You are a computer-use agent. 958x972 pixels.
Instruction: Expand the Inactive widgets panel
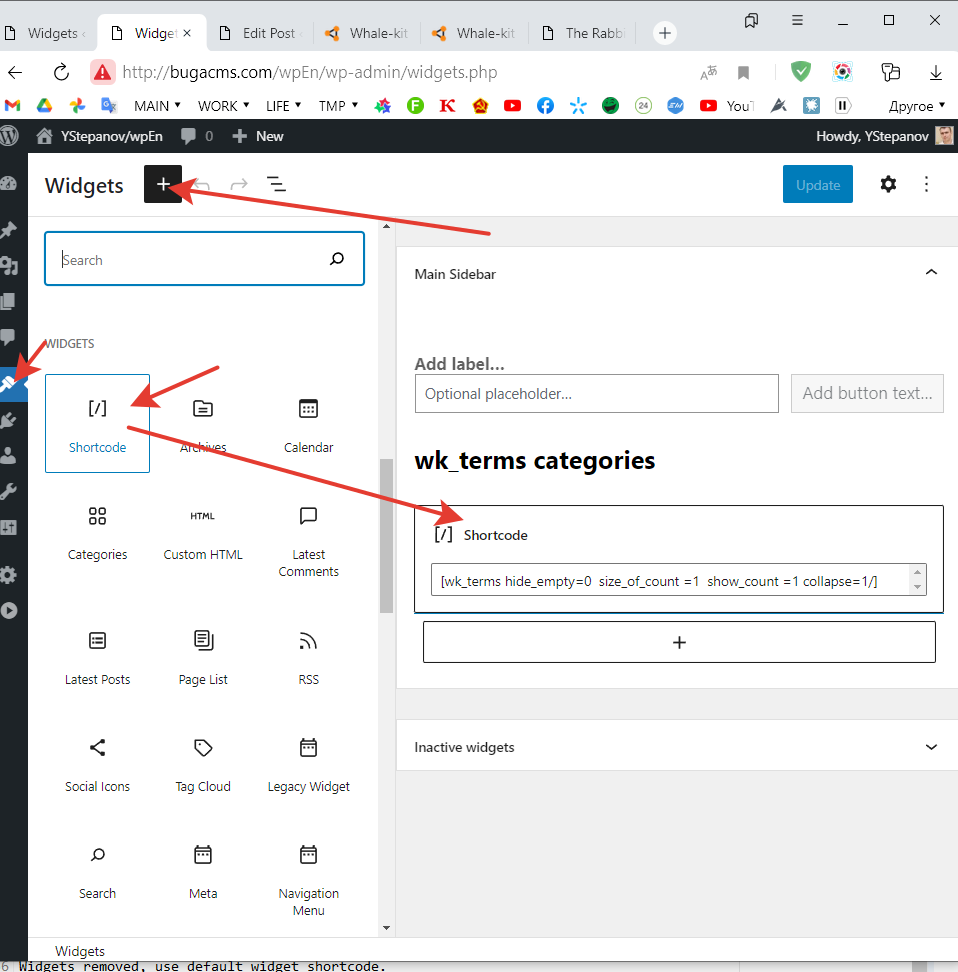(x=931, y=746)
